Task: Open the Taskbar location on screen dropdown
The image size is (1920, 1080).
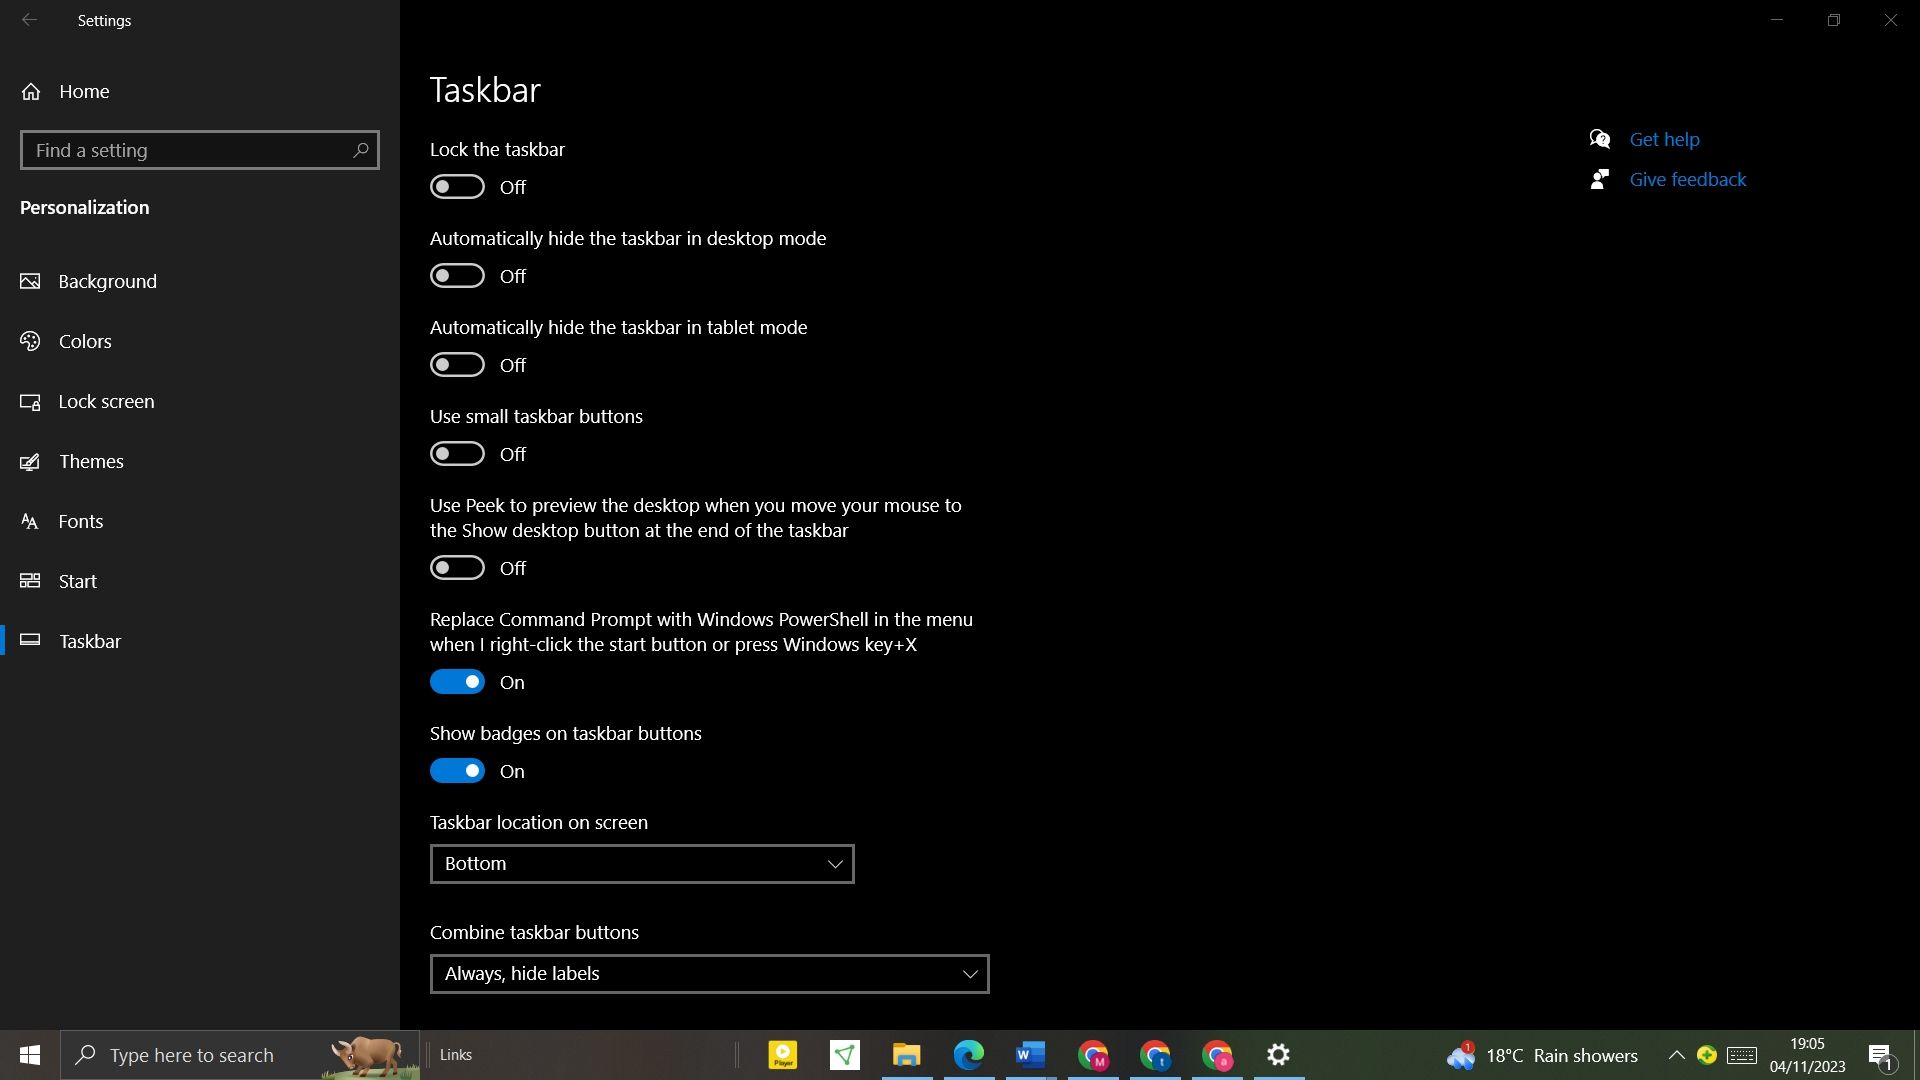Action: click(641, 863)
